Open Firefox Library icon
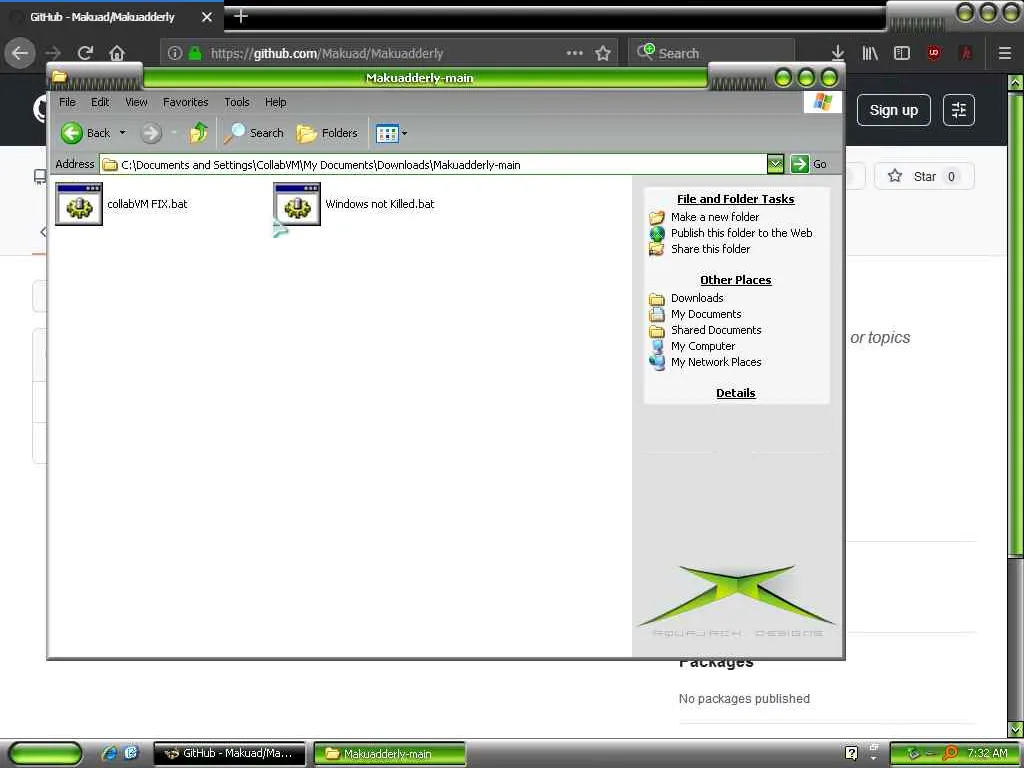This screenshot has width=1024, height=768. [870, 53]
